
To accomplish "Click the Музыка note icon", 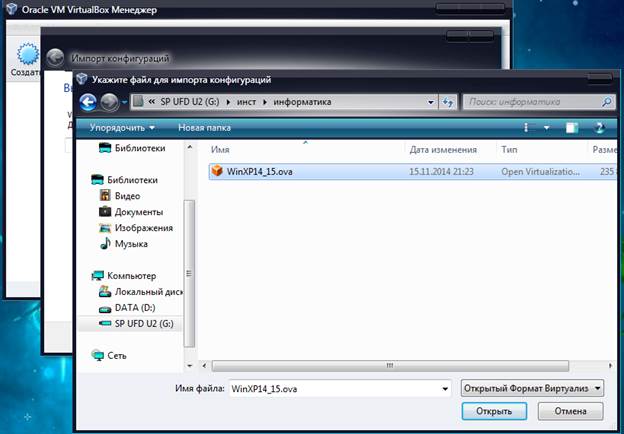I will pyautogui.click(x=105, y=243).
